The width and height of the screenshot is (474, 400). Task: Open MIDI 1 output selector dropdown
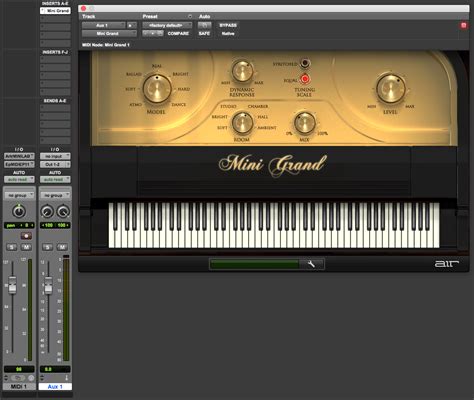[19, 164]
